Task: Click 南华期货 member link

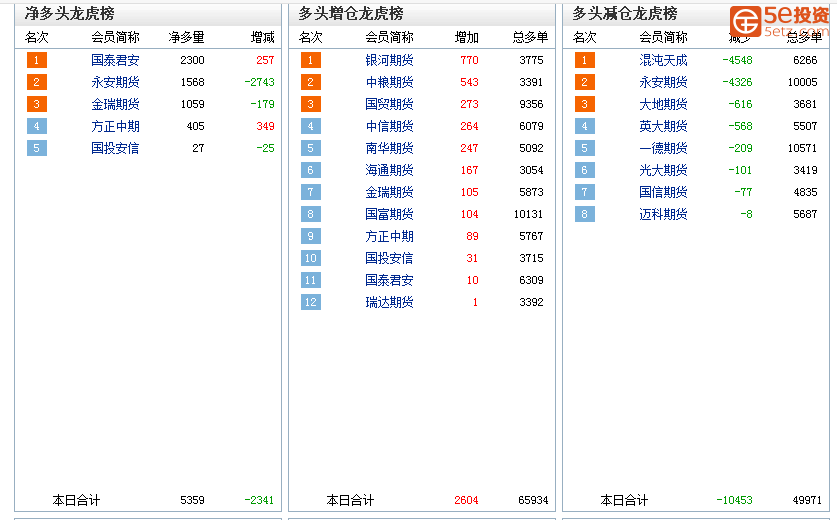Action: [389, 148]
